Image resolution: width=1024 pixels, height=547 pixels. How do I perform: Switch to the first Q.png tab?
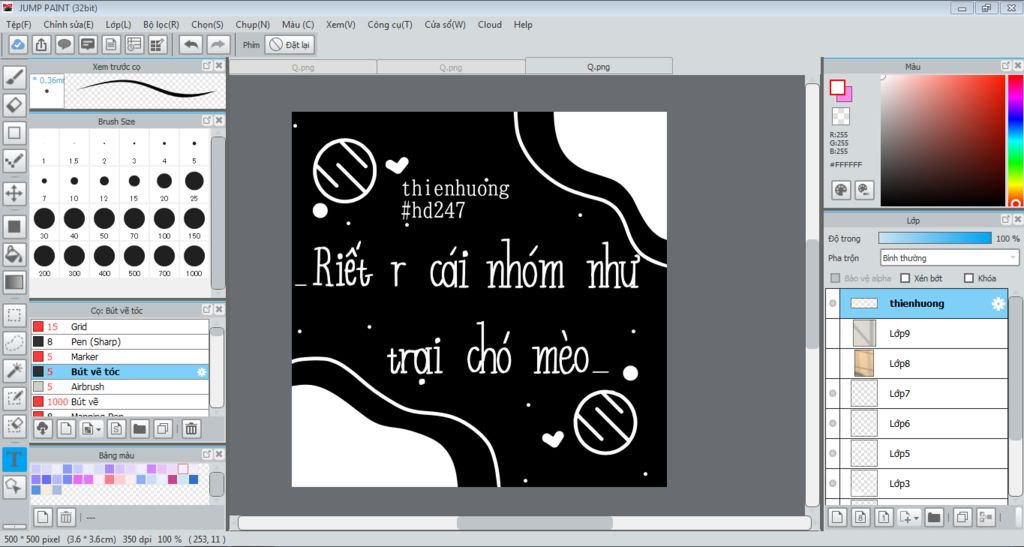pyautogui.click(x=303, y=67)
